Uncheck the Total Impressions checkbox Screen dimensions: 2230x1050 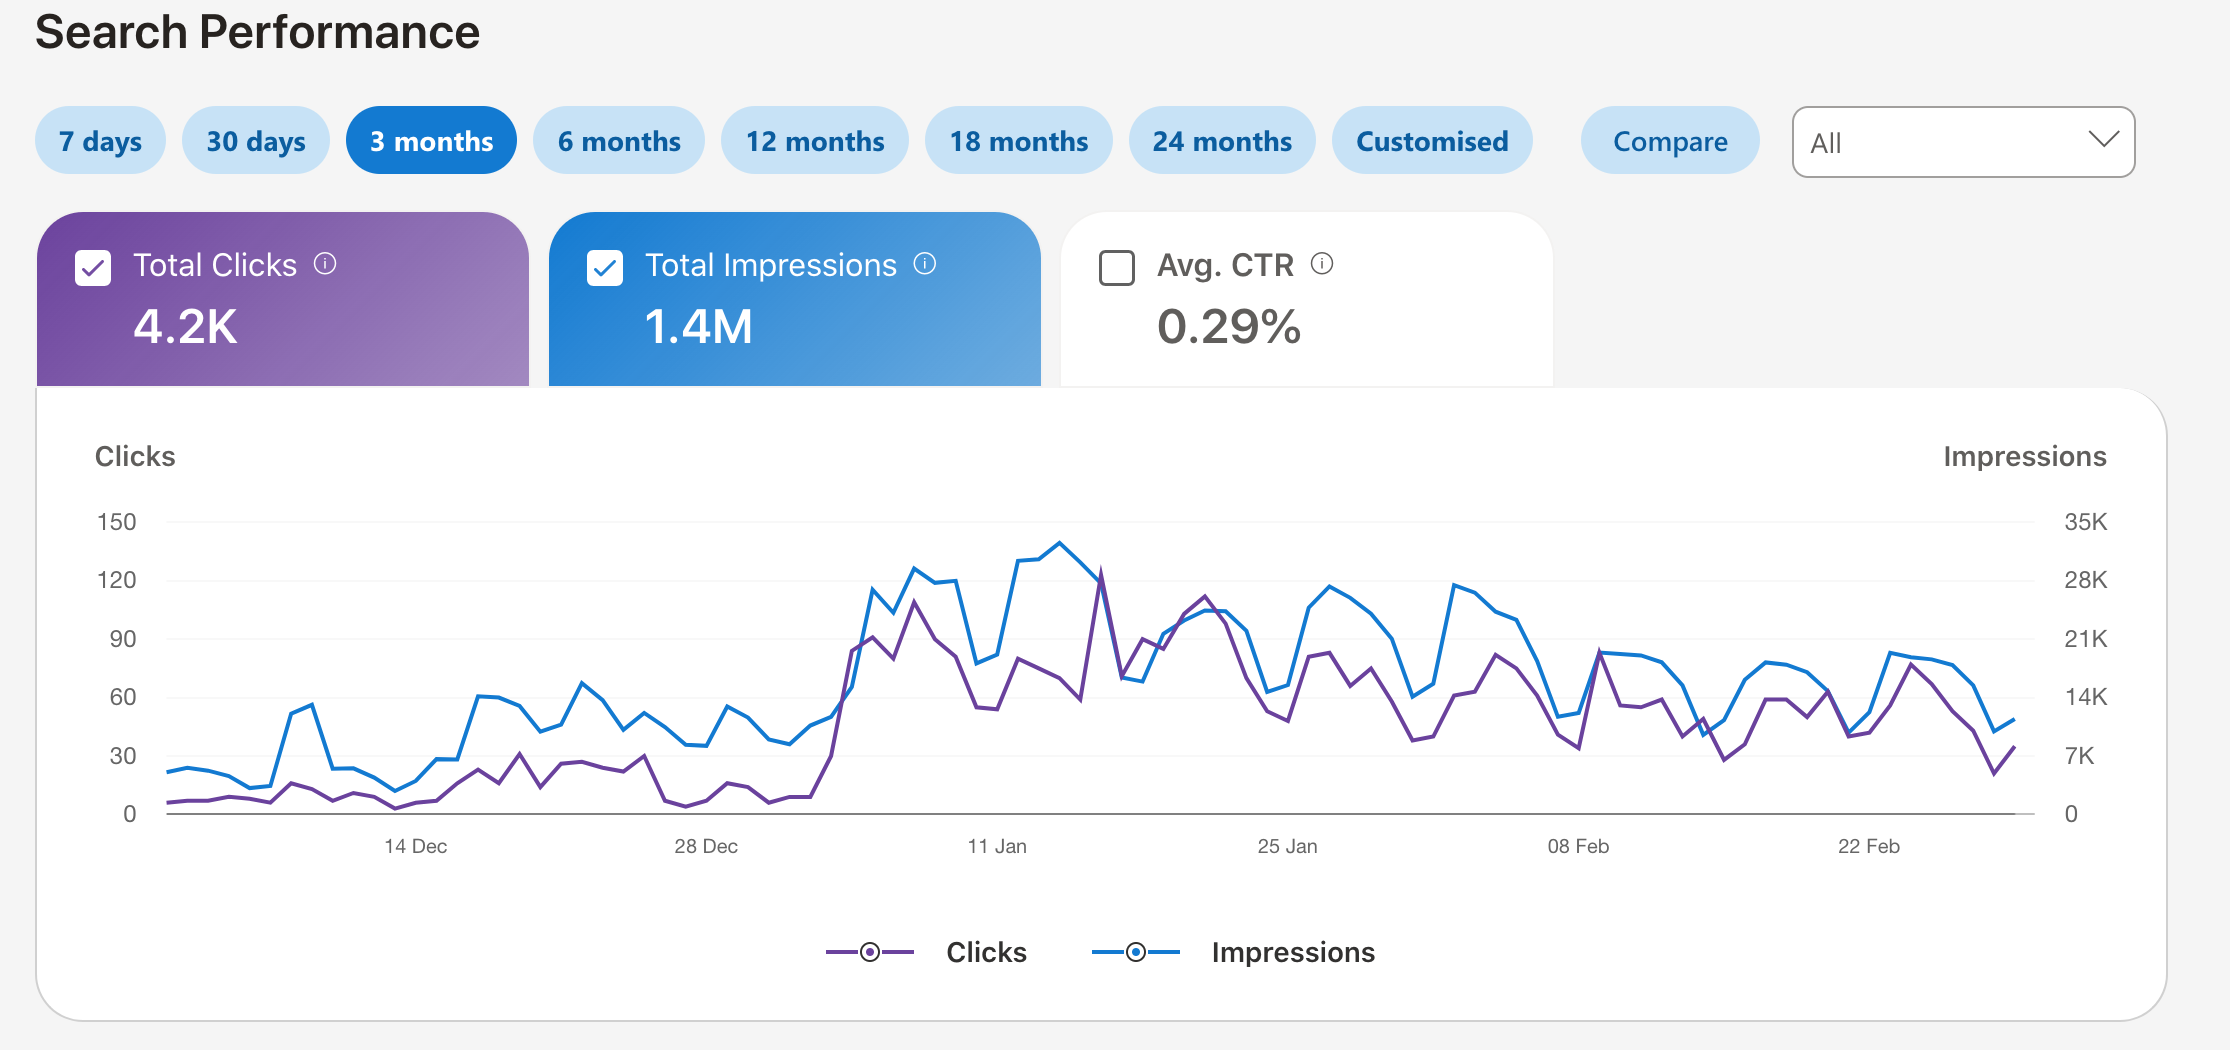[605, 268]
